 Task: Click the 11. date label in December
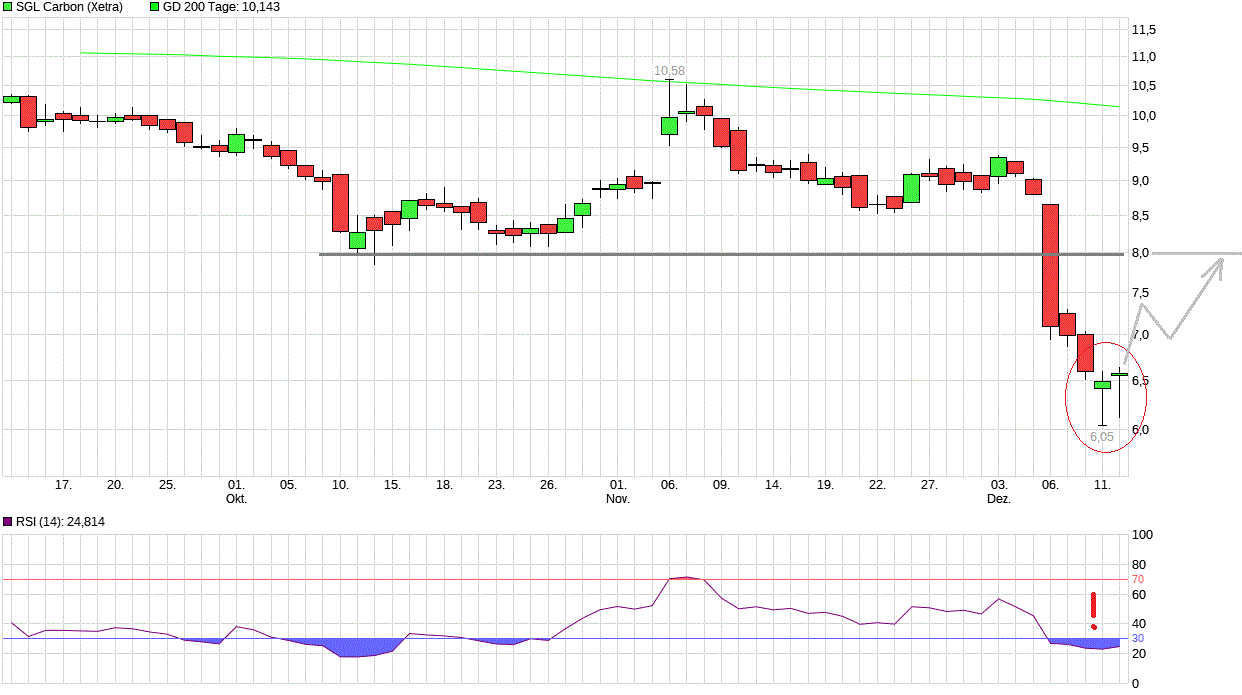coord(1102,484)
